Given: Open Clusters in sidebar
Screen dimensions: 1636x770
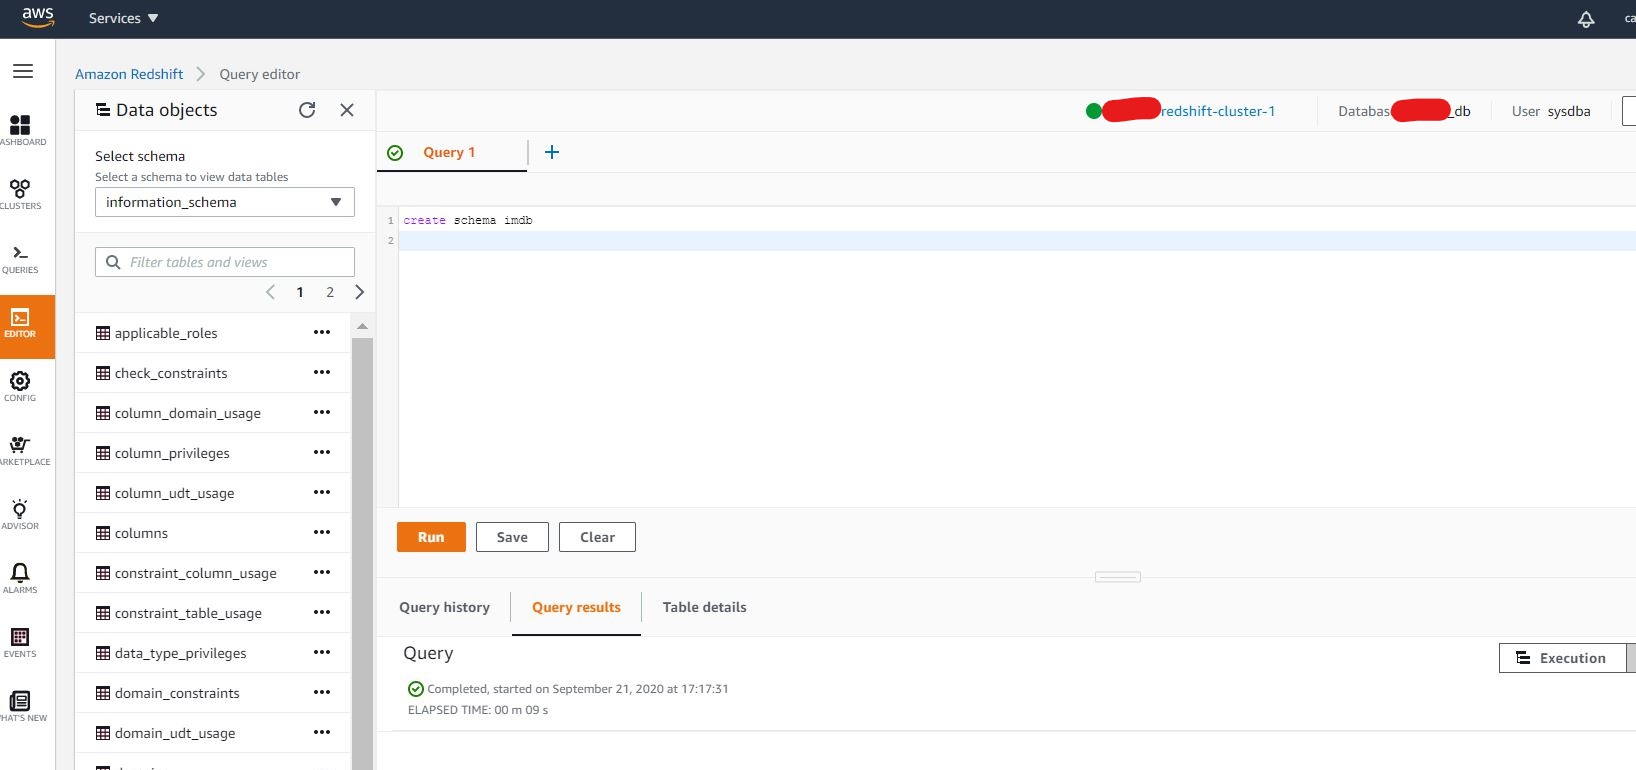Looking at the screenshot, I should coord(21,195).
